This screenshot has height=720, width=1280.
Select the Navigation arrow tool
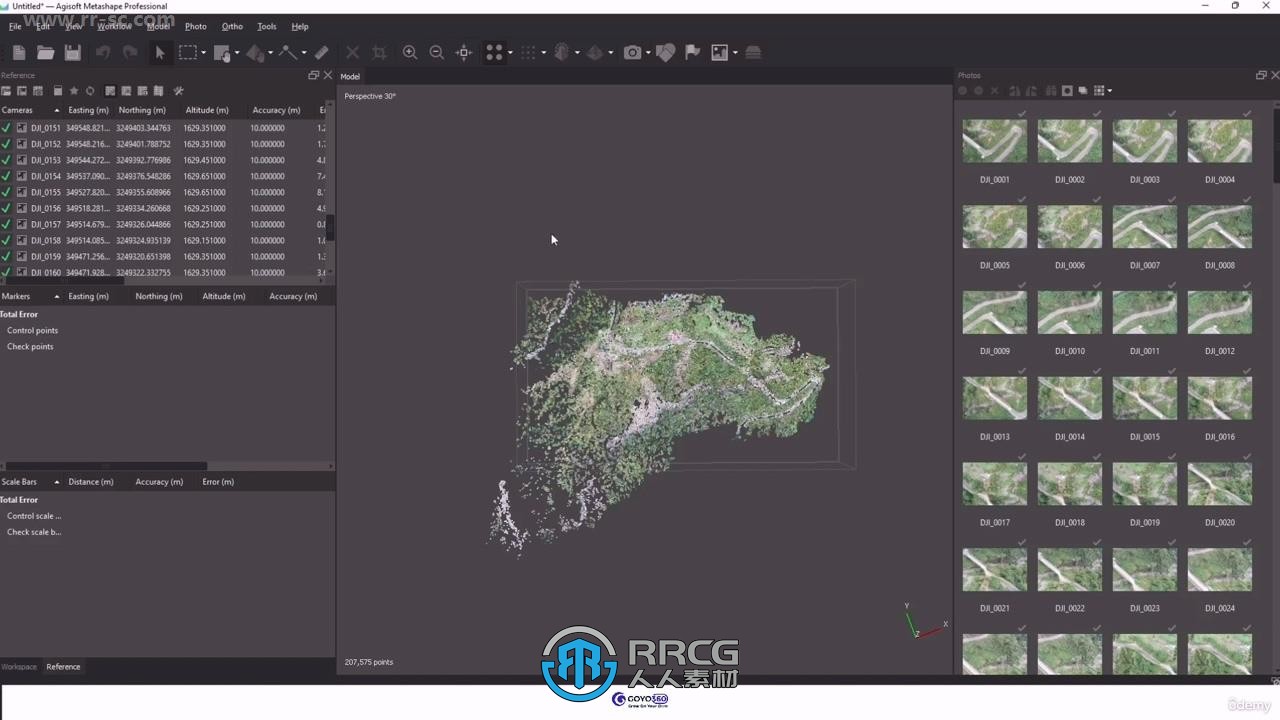159,52
